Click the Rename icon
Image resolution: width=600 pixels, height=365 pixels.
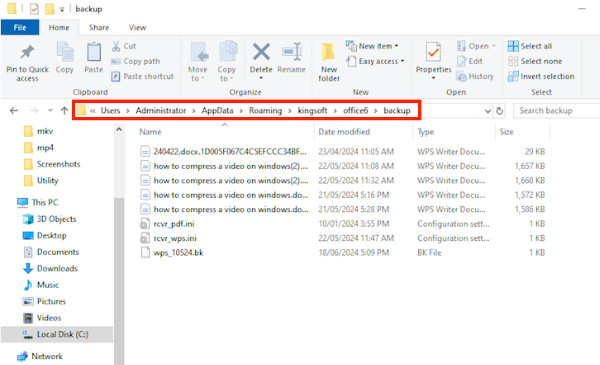pyautogui.click(x=292, y=52)
